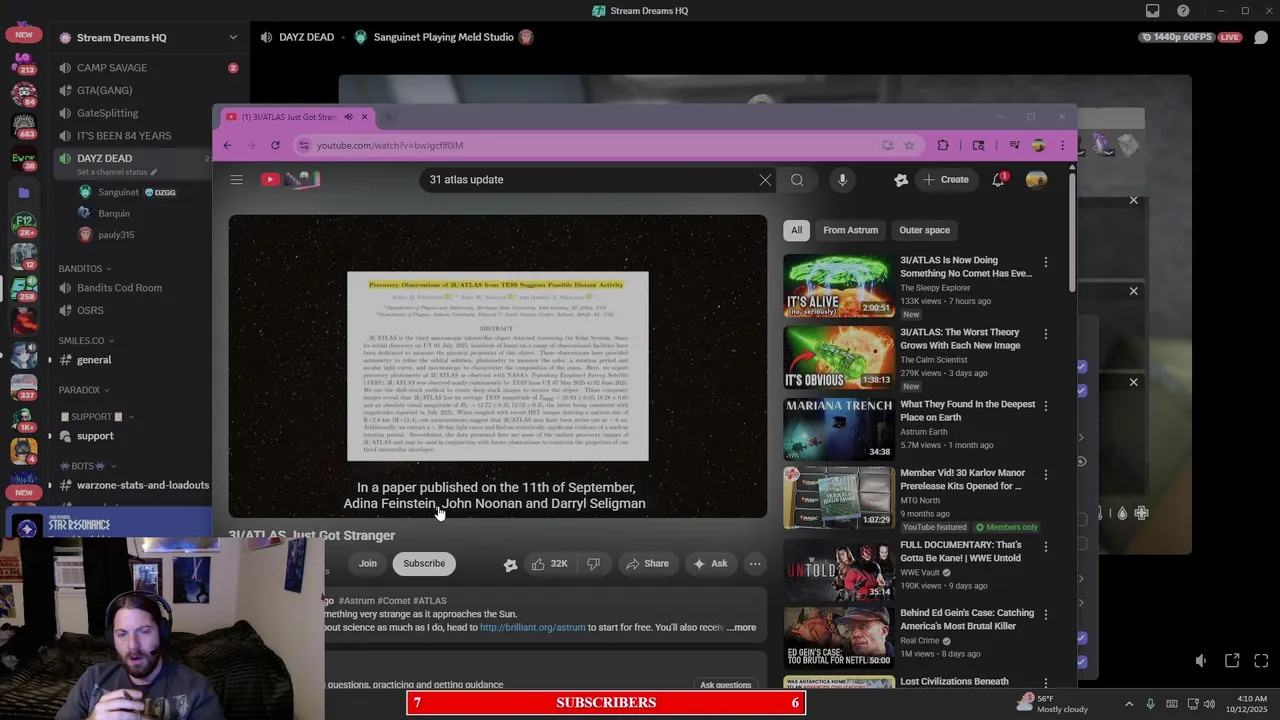Open 'The Worst Theory Grows' video thumbnail
The width and height of the screenshot is (1280, 720).
coord(838,357)
